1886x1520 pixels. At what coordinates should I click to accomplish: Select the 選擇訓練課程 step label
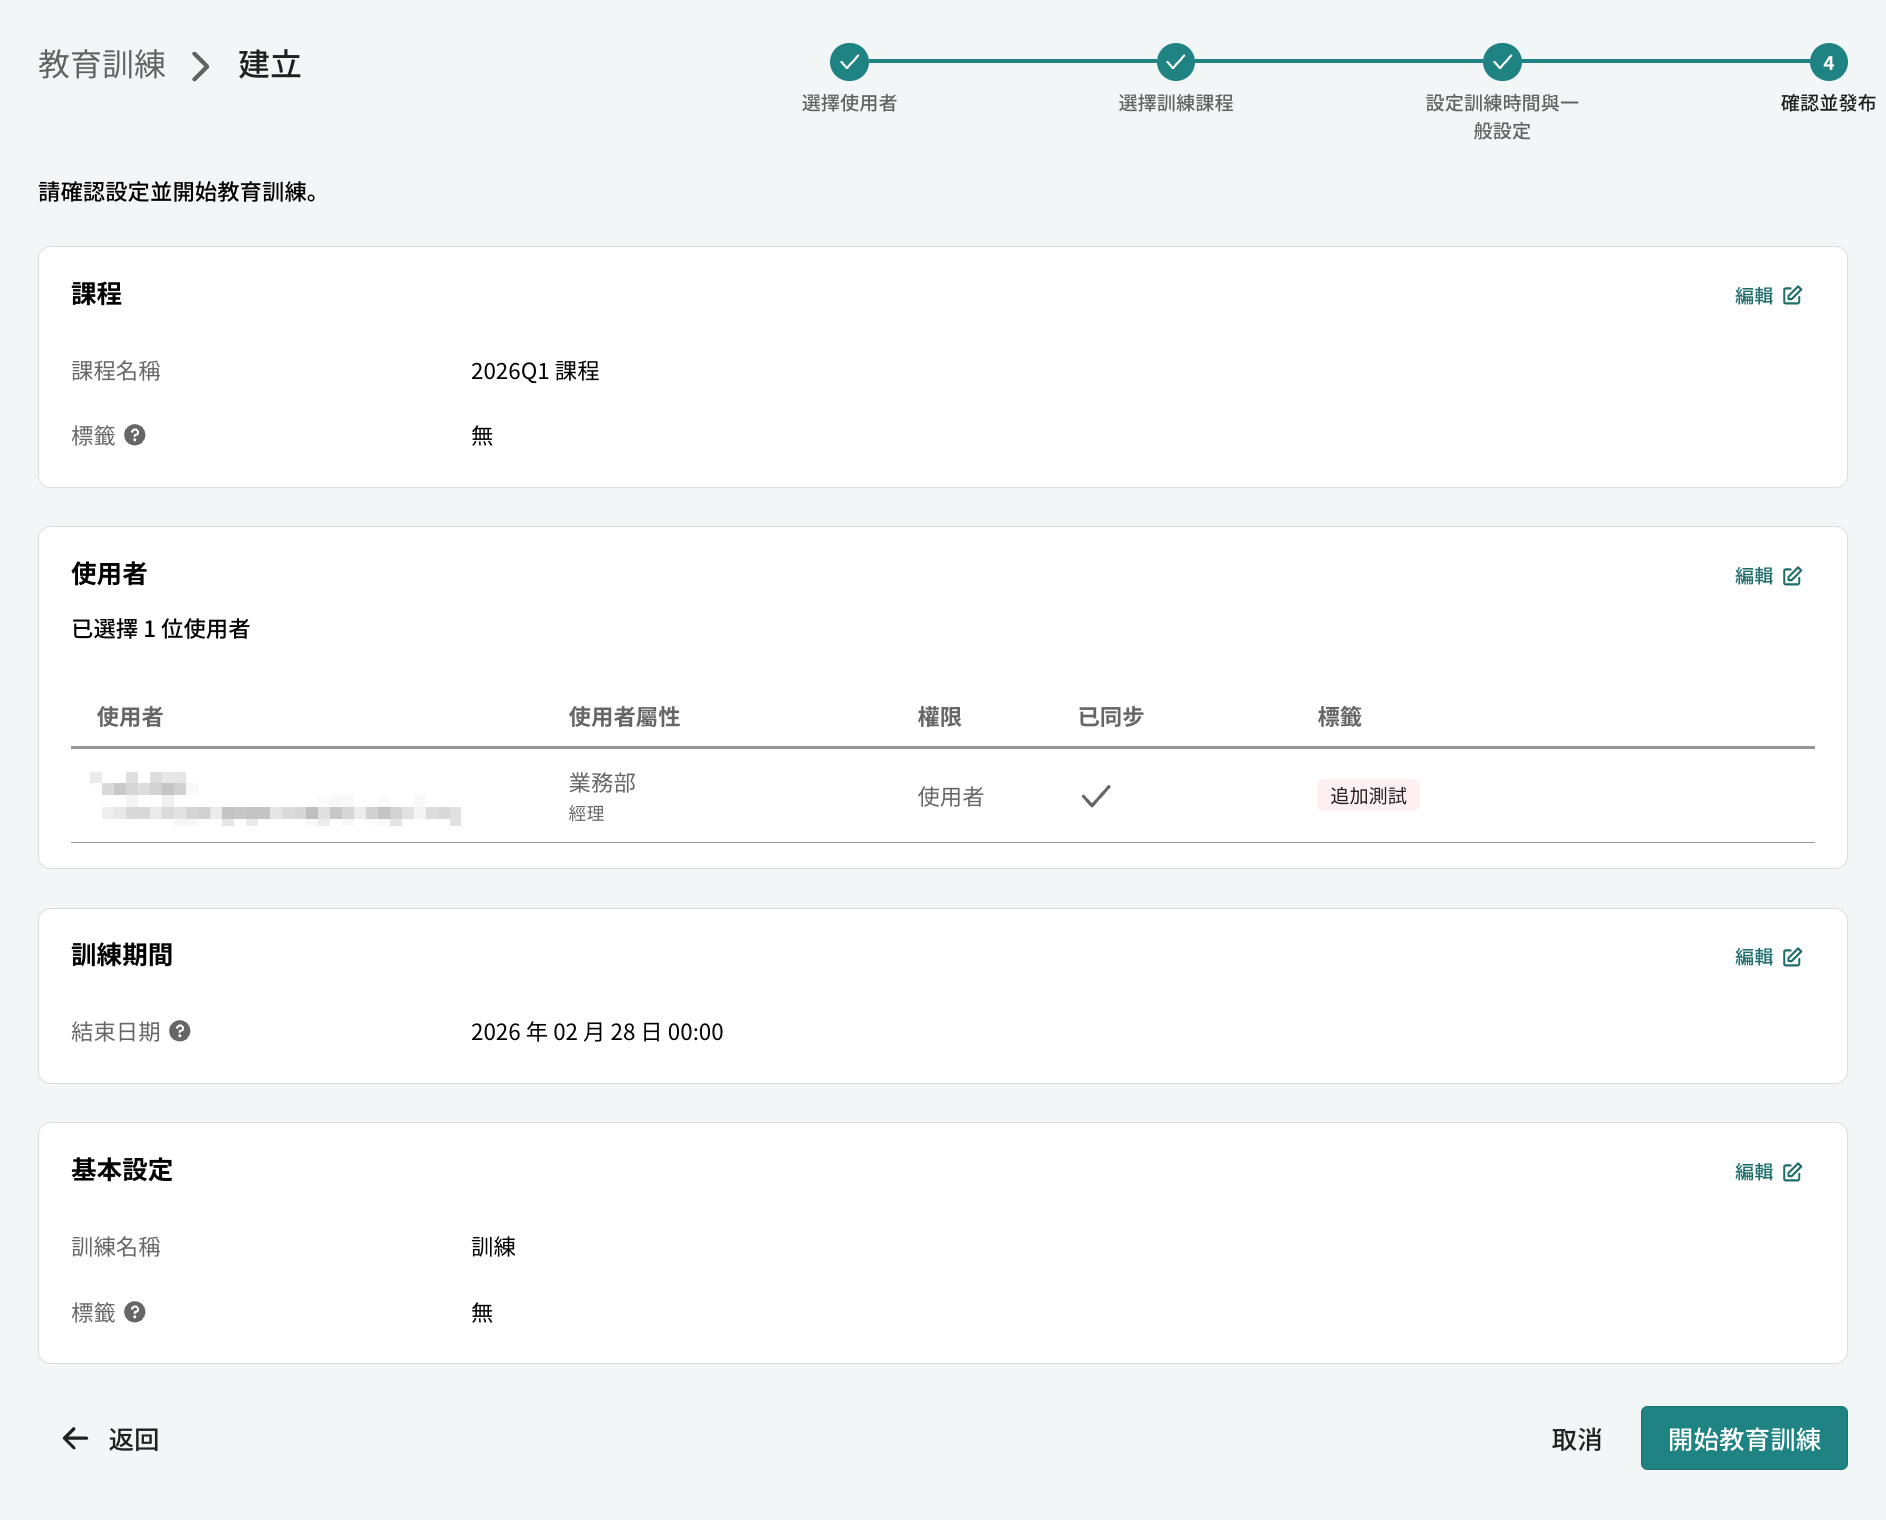(1176, 103)
